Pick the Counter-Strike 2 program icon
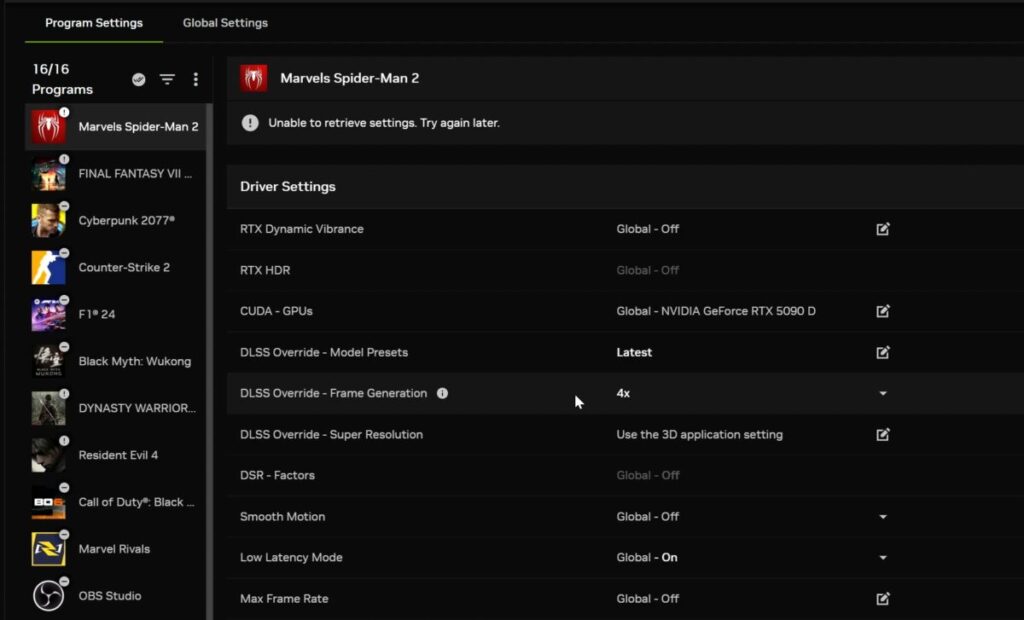Viewport: 1024px width, 620px height. click(x=48, y=268)
